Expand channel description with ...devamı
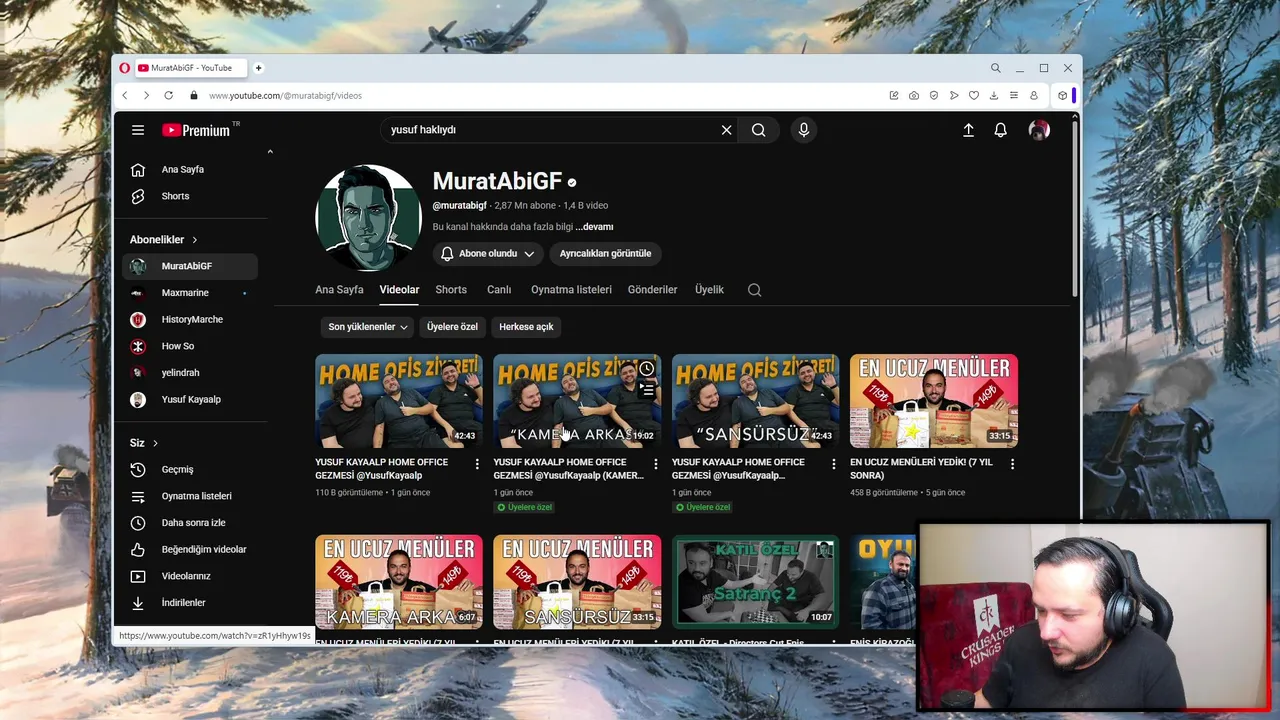 (x=594, y=227)
